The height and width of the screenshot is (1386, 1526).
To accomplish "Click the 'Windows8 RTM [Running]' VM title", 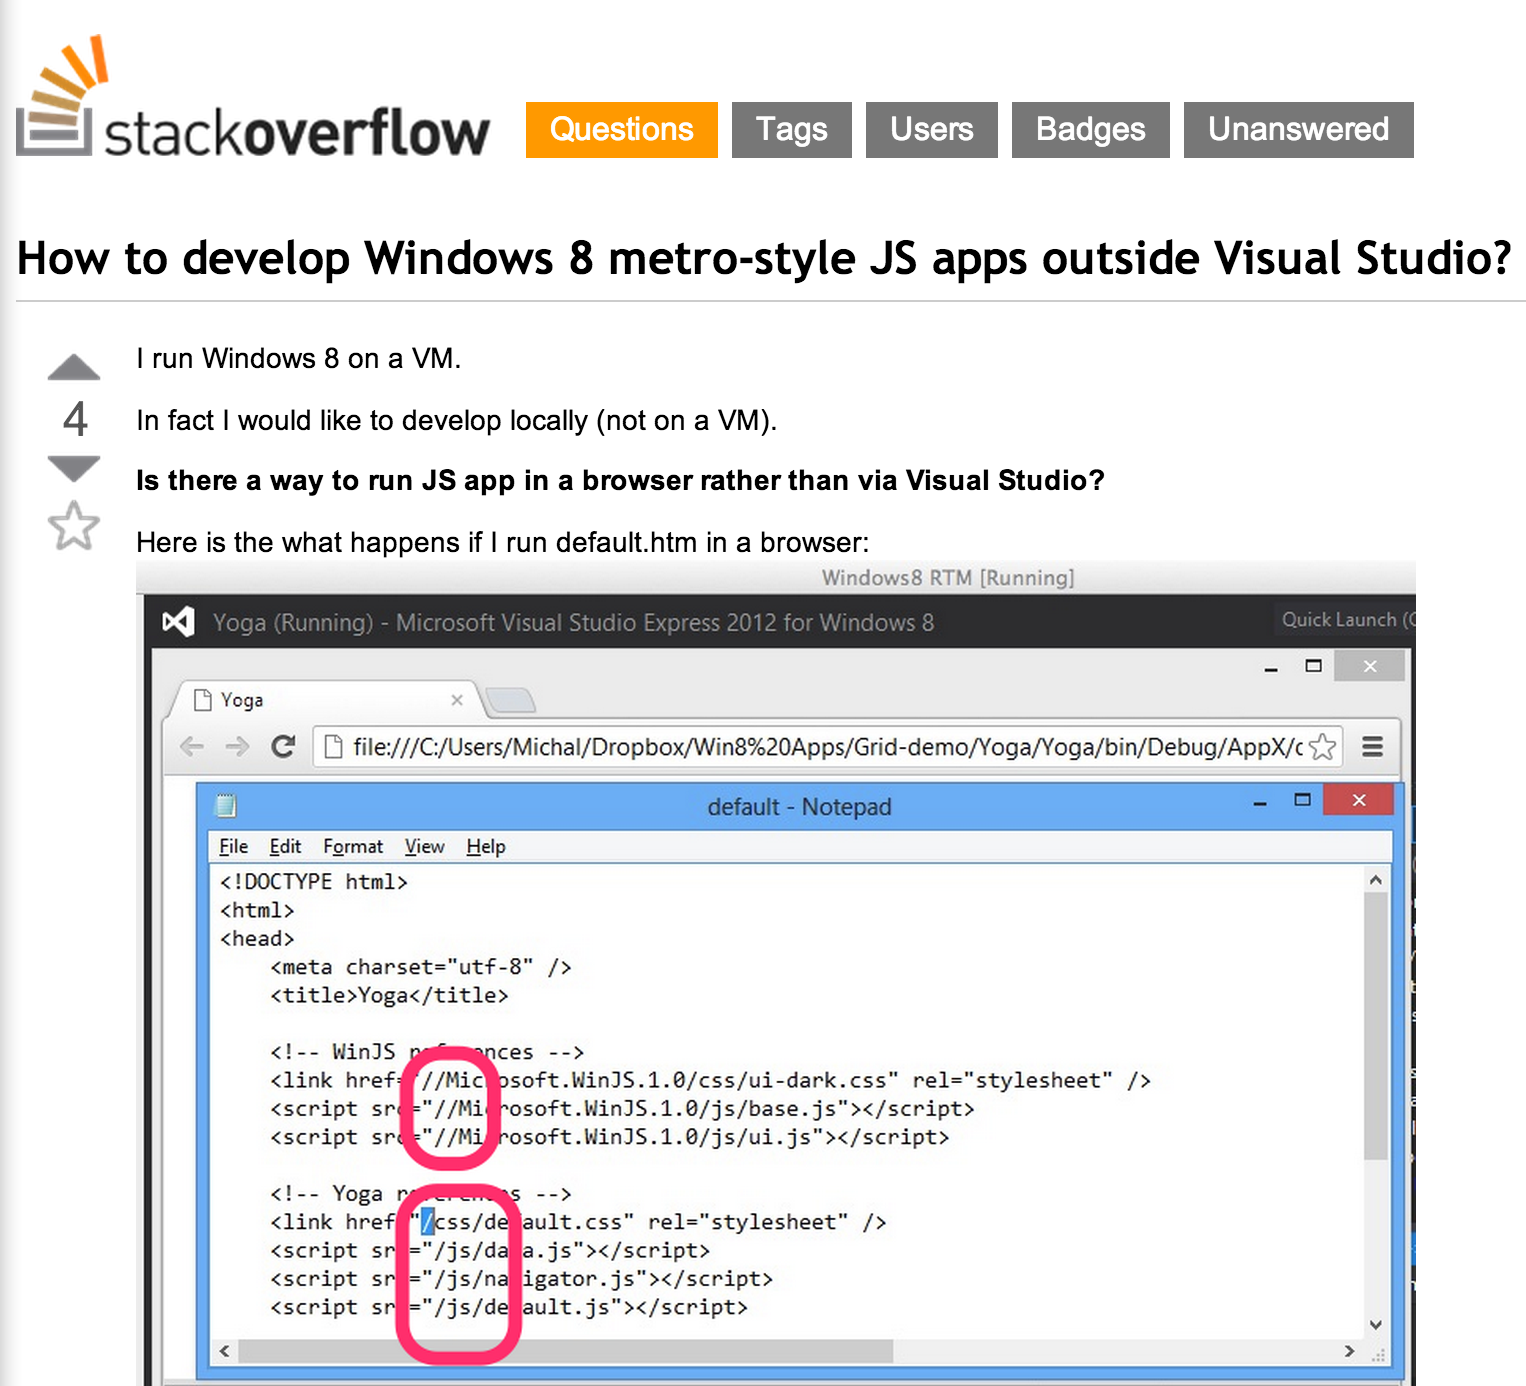I will (948, 578).
